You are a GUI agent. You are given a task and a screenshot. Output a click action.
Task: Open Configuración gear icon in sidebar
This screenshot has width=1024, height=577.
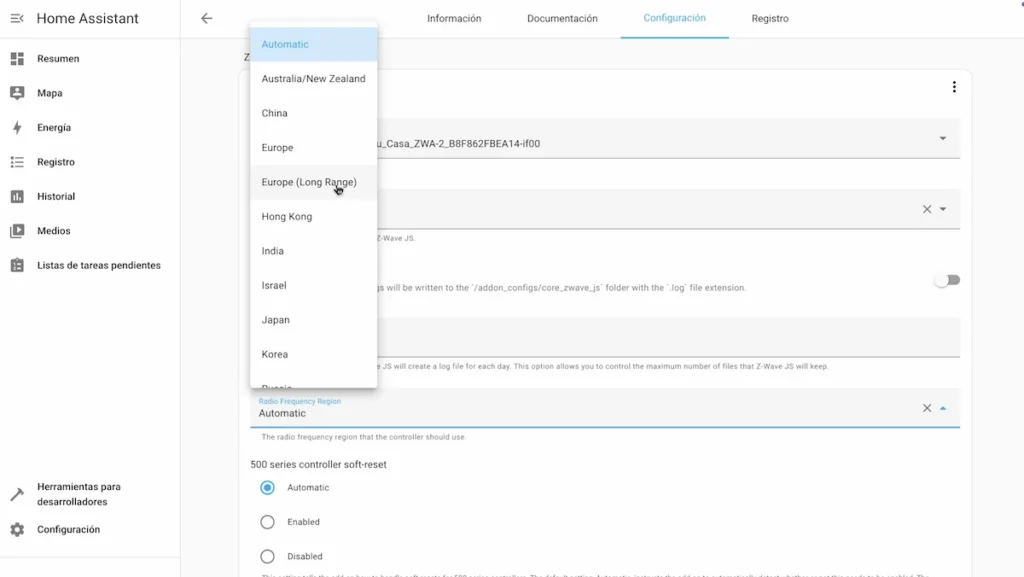coord(17,529)
